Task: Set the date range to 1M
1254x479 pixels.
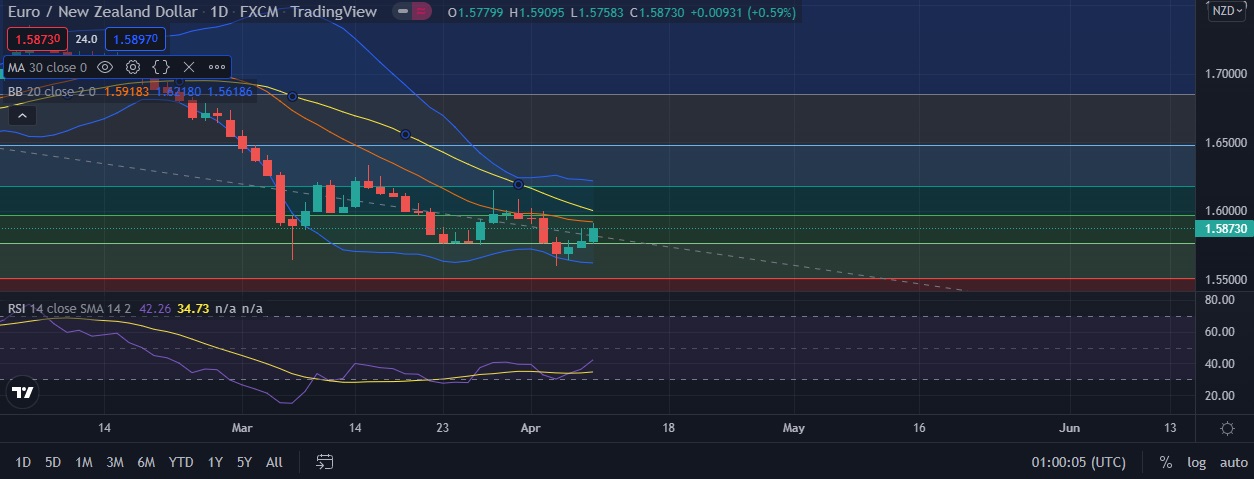Action: click(x=84, y=462)
